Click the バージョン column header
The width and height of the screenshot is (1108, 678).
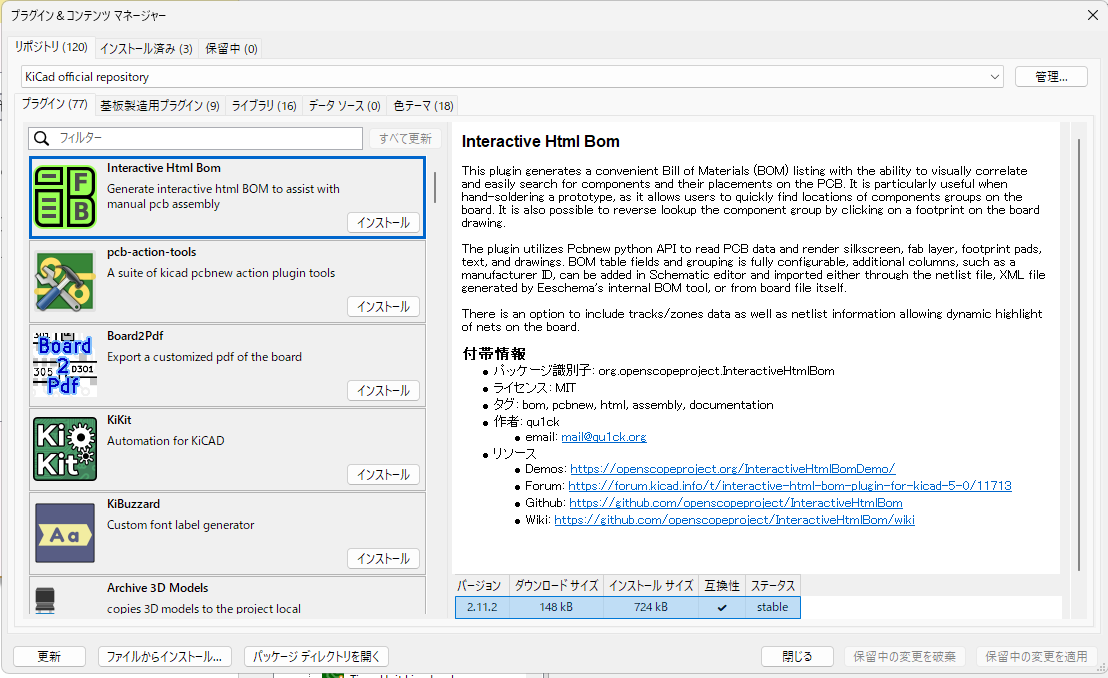(x=479, y=586)
